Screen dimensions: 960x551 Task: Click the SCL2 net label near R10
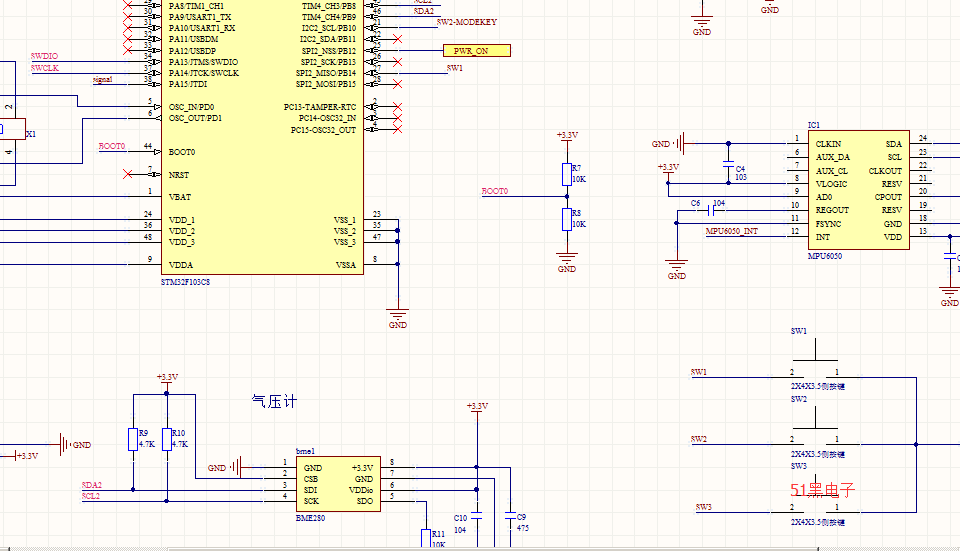[x=91, y=497]
